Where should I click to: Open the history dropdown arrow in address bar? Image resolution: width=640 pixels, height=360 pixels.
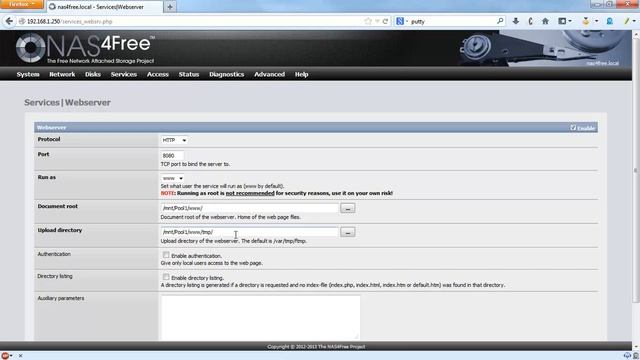[377, 21]
